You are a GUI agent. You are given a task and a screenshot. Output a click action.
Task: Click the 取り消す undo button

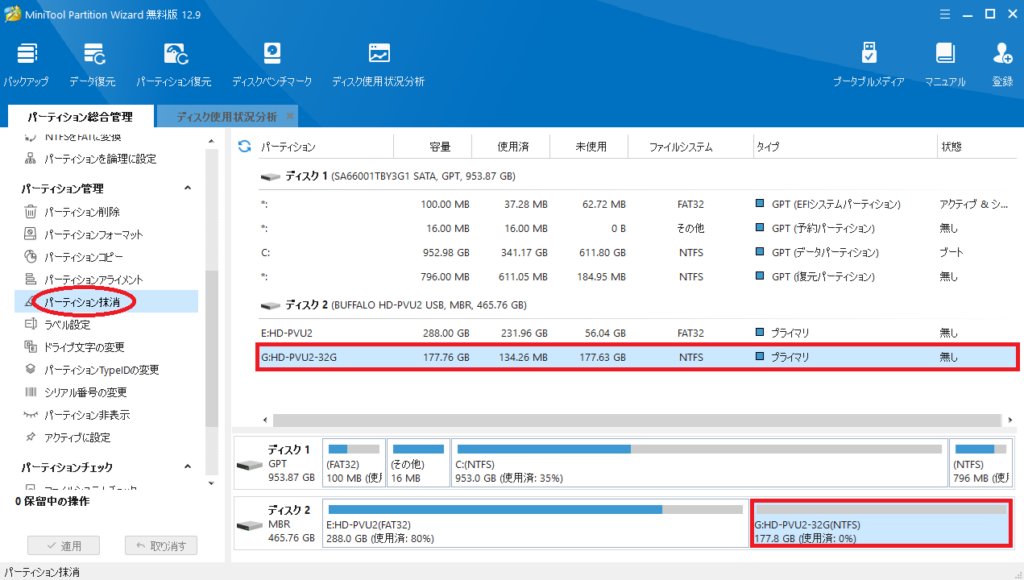(161, 545)
